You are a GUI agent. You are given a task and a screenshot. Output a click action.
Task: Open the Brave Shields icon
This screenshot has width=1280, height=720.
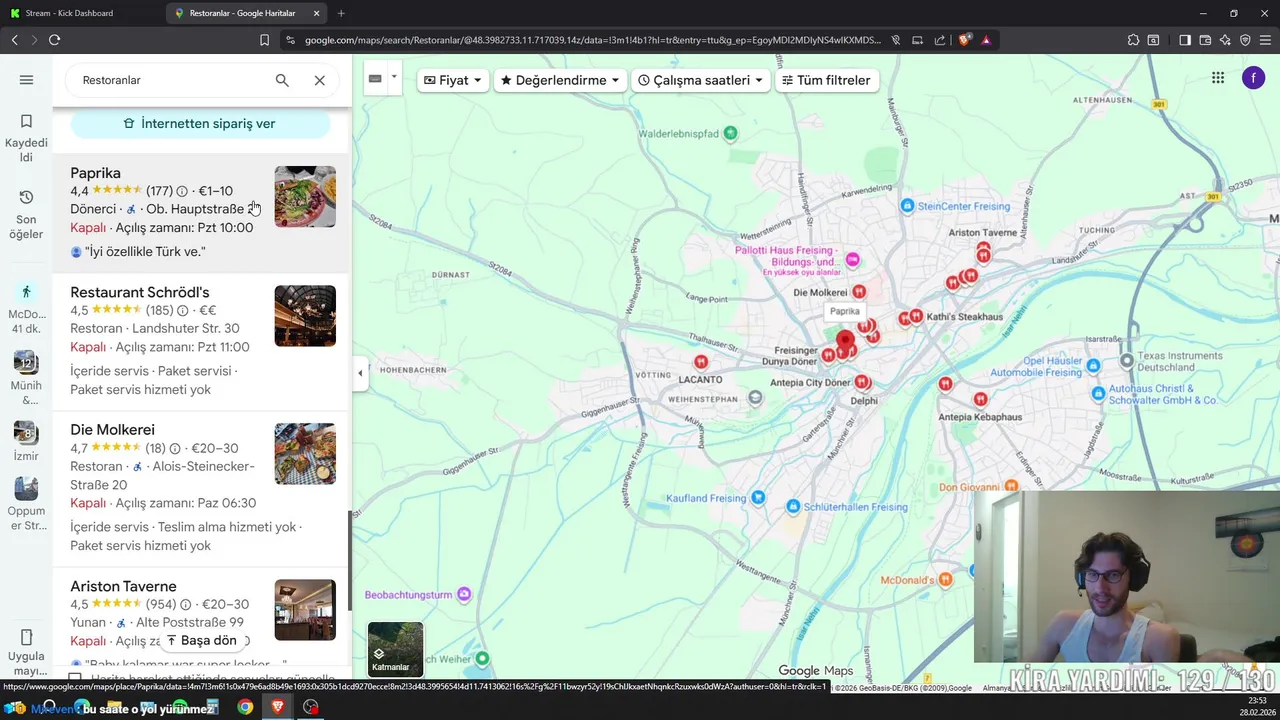(964, 40)
